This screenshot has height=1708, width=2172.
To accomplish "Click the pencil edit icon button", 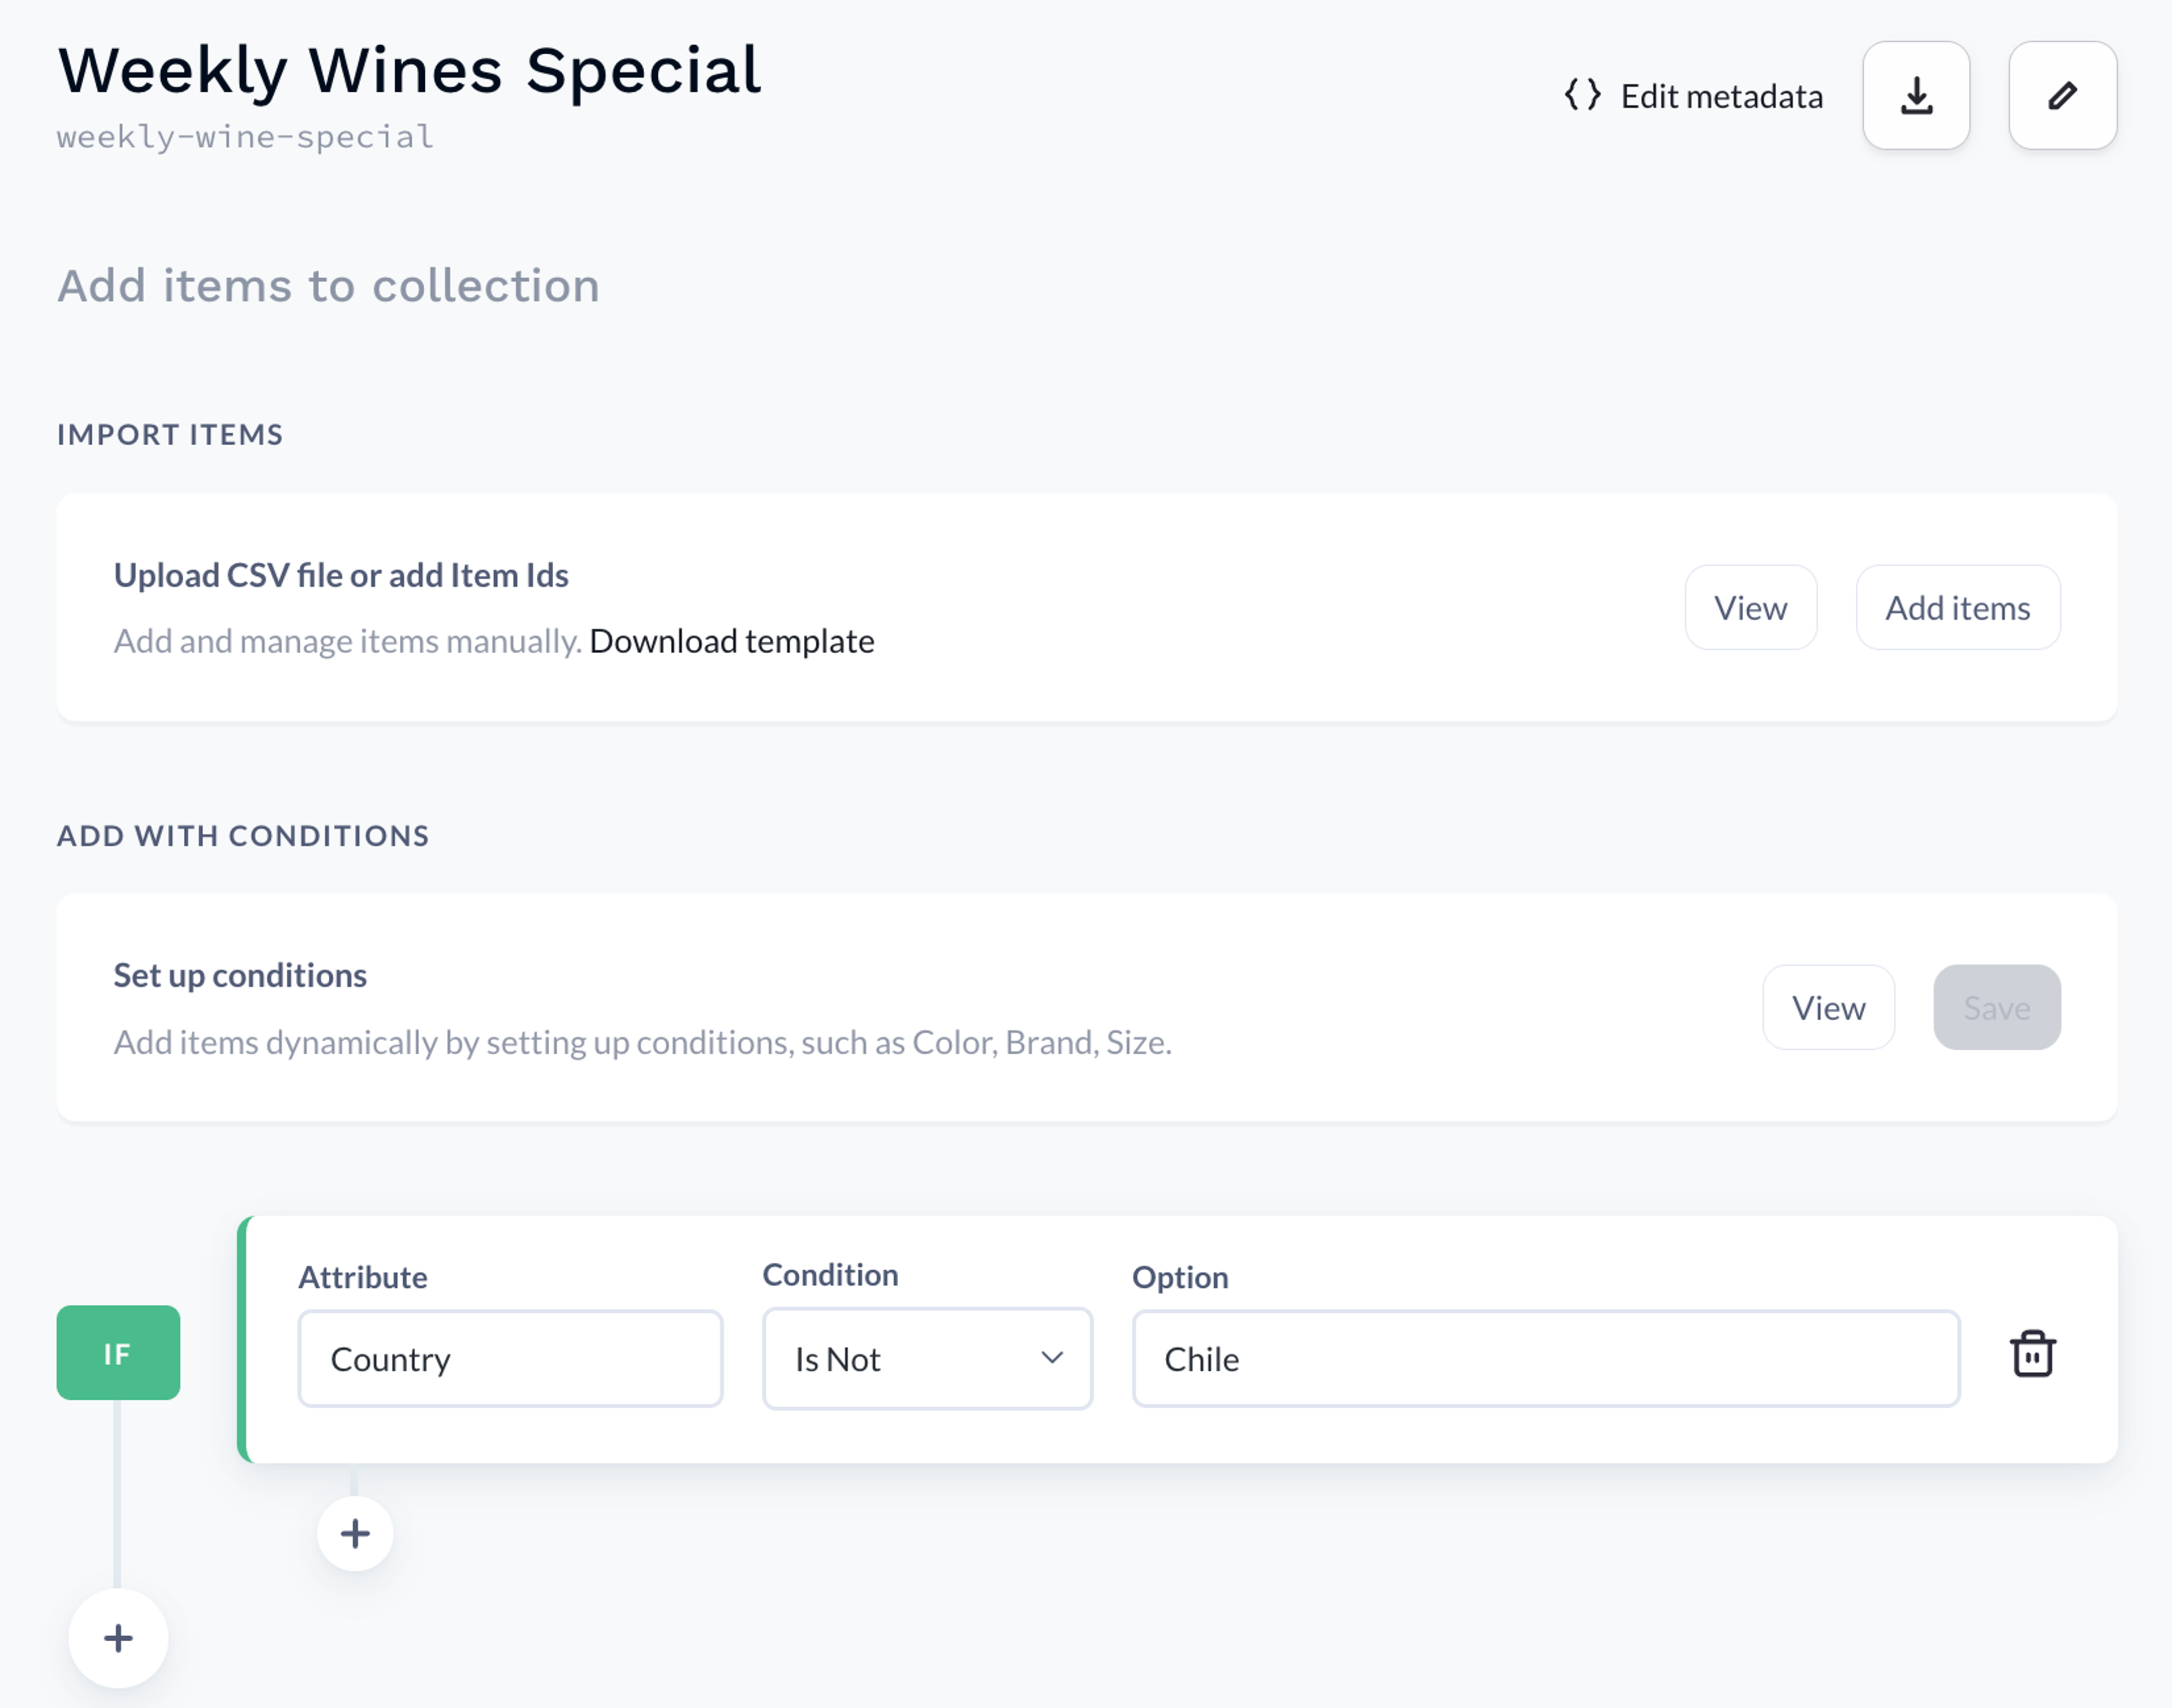I will click(2062, 96).
